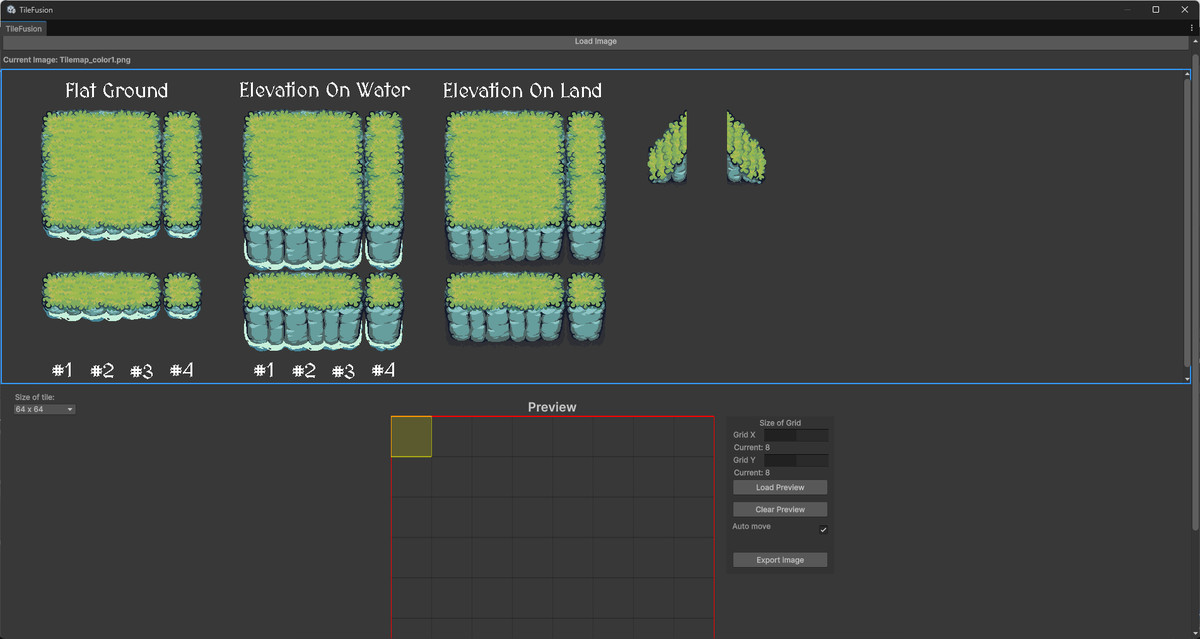Open the tab options kebab menu
The height and width of the screenshot is (639, 1200).
tap(1192, 29)
